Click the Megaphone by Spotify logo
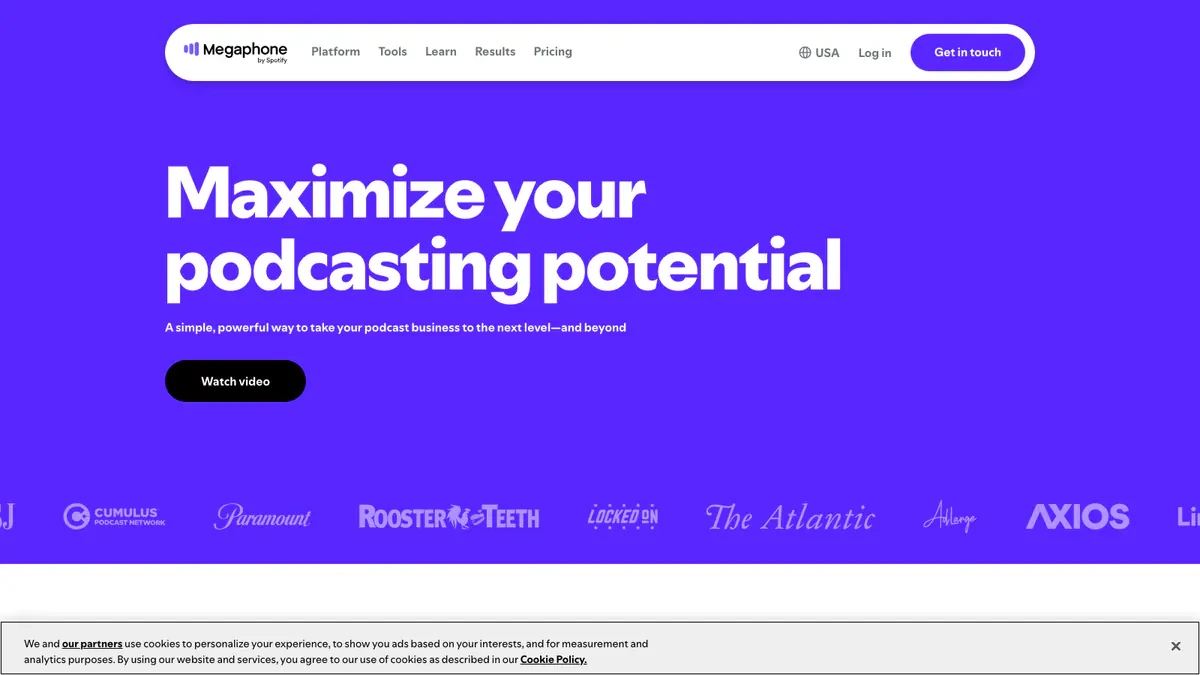Screen dimensions: 1200x675 coord(235,51)
